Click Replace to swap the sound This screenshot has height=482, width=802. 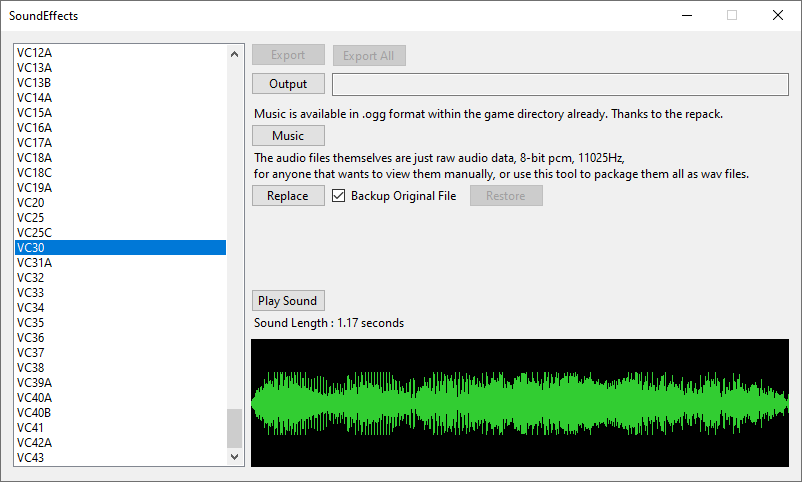tap(288, 195)
